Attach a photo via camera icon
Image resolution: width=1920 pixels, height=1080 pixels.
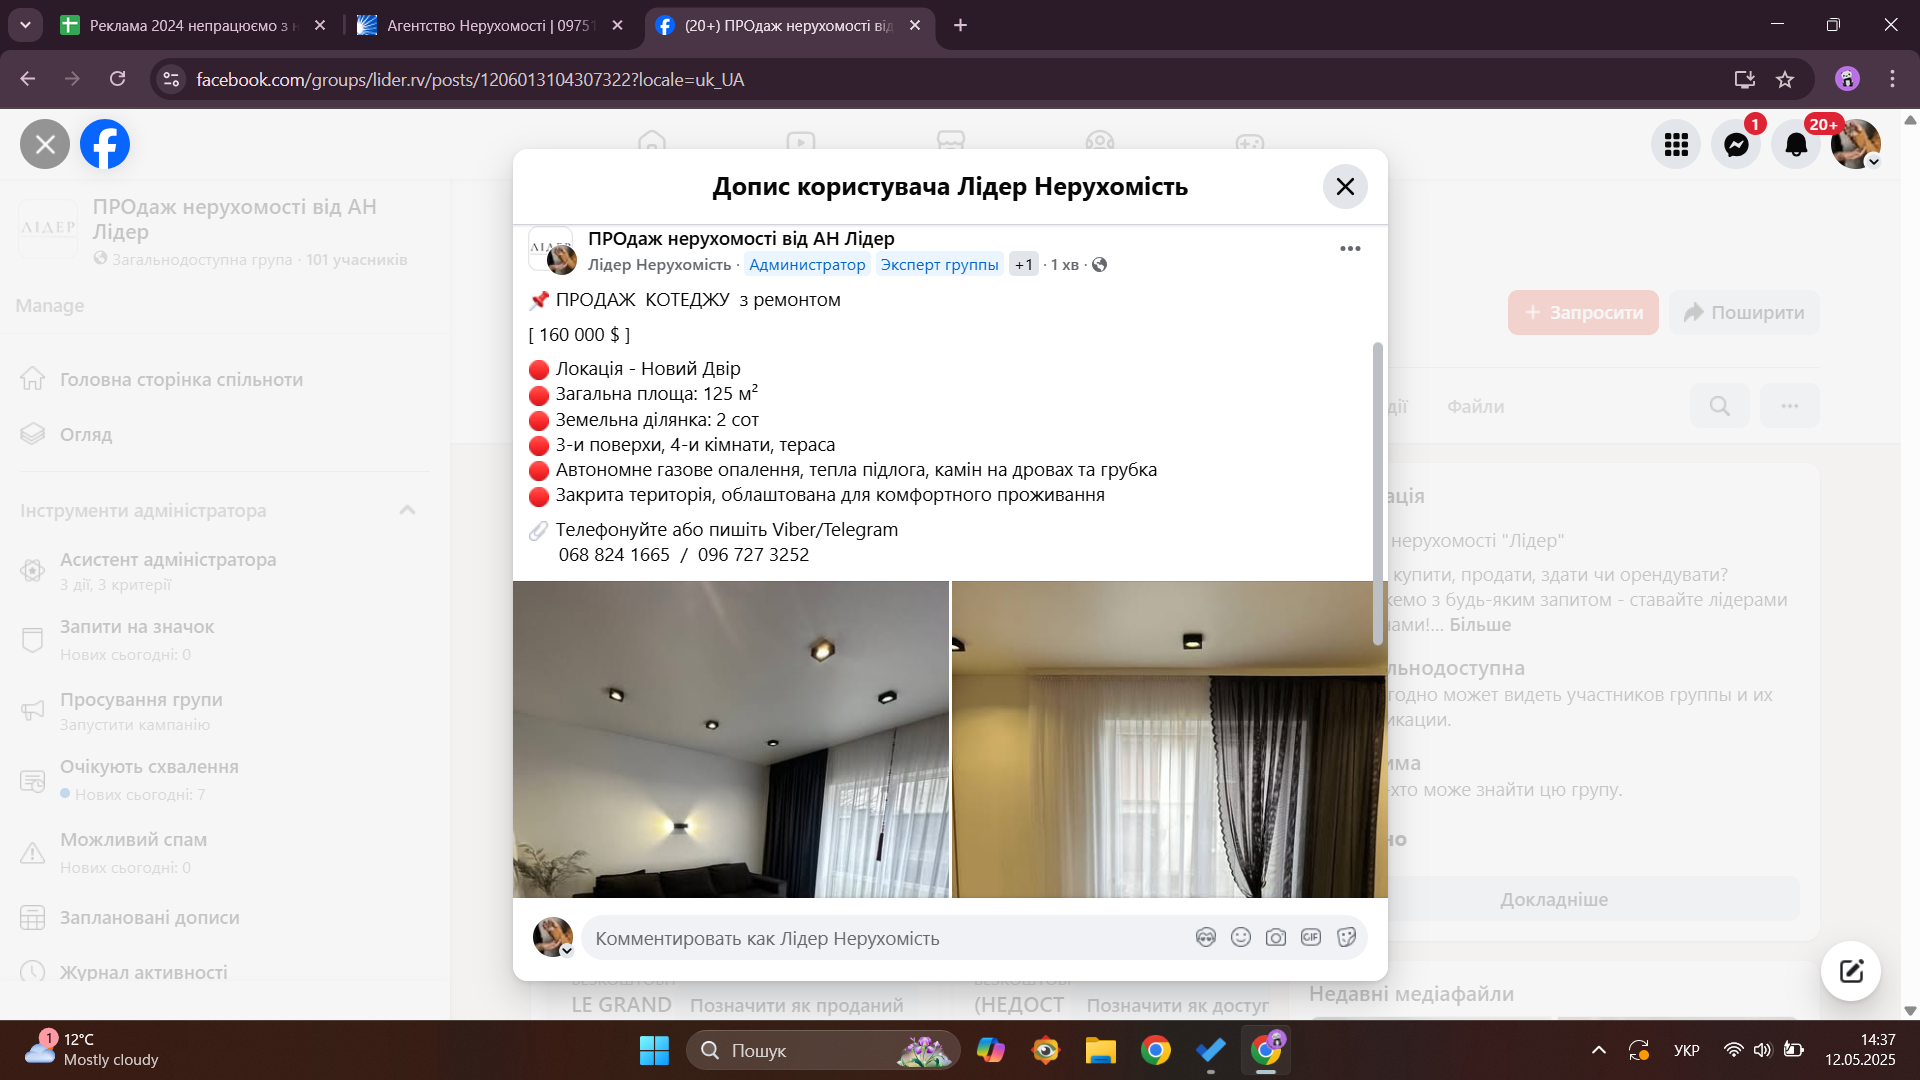[x=1276, y=938]
